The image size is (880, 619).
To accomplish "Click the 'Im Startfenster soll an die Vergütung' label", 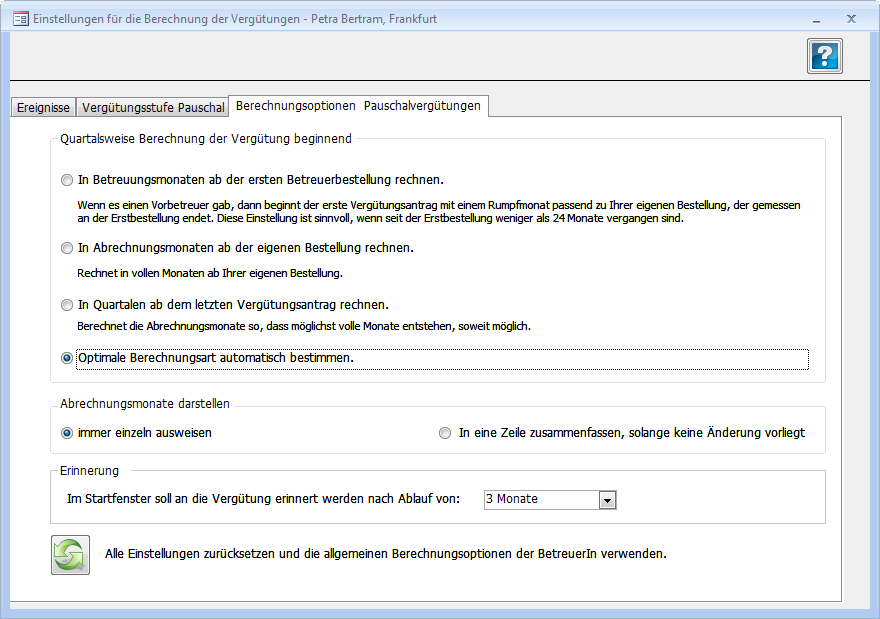I will [263, 499].
